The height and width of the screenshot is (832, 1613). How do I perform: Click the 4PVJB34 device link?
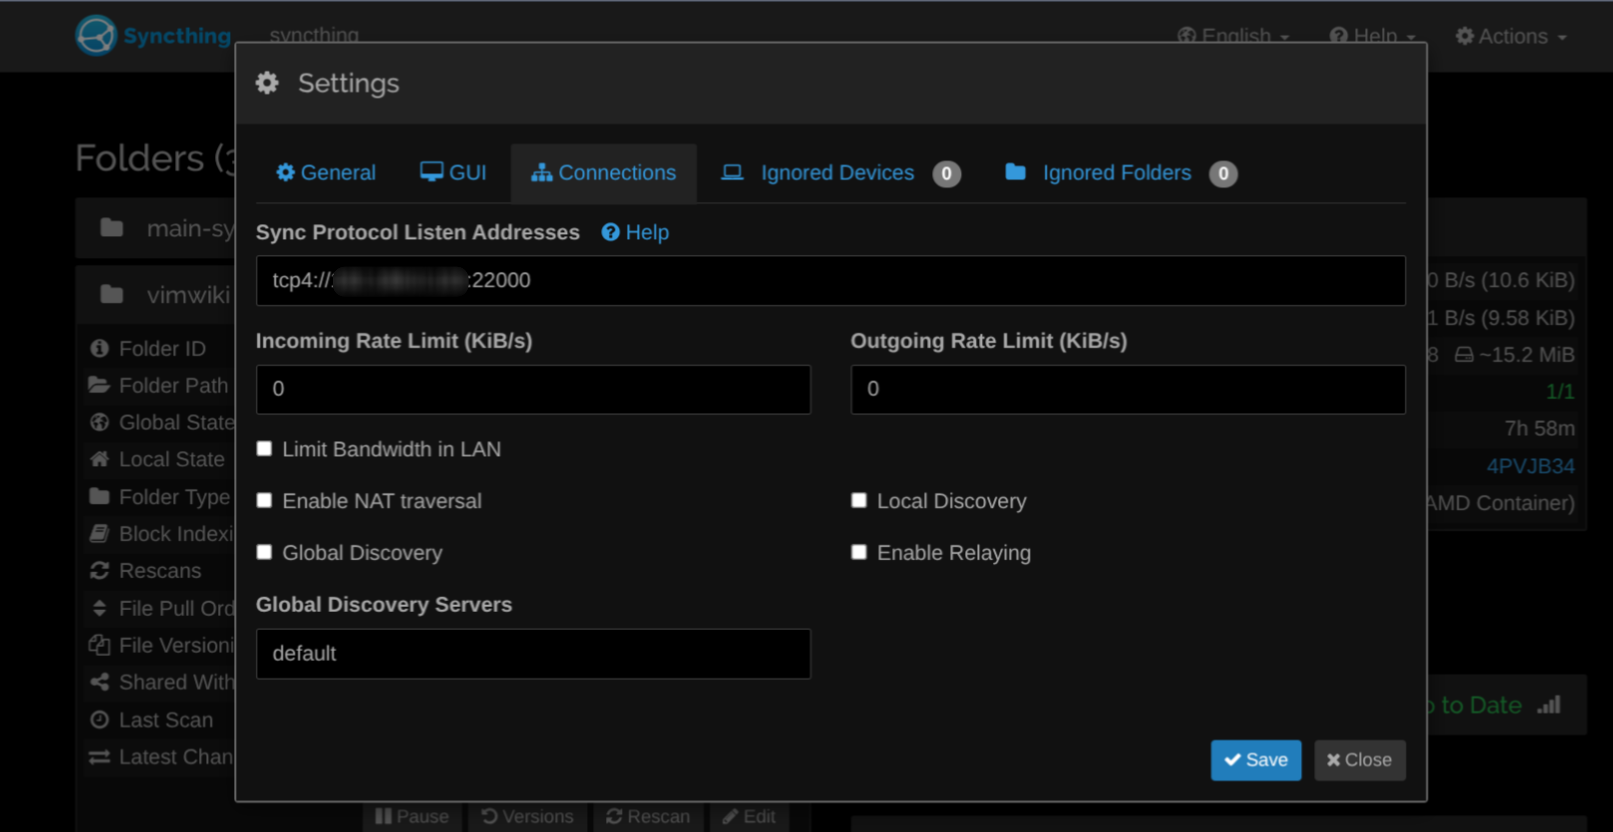click(x=1530, y=466)
